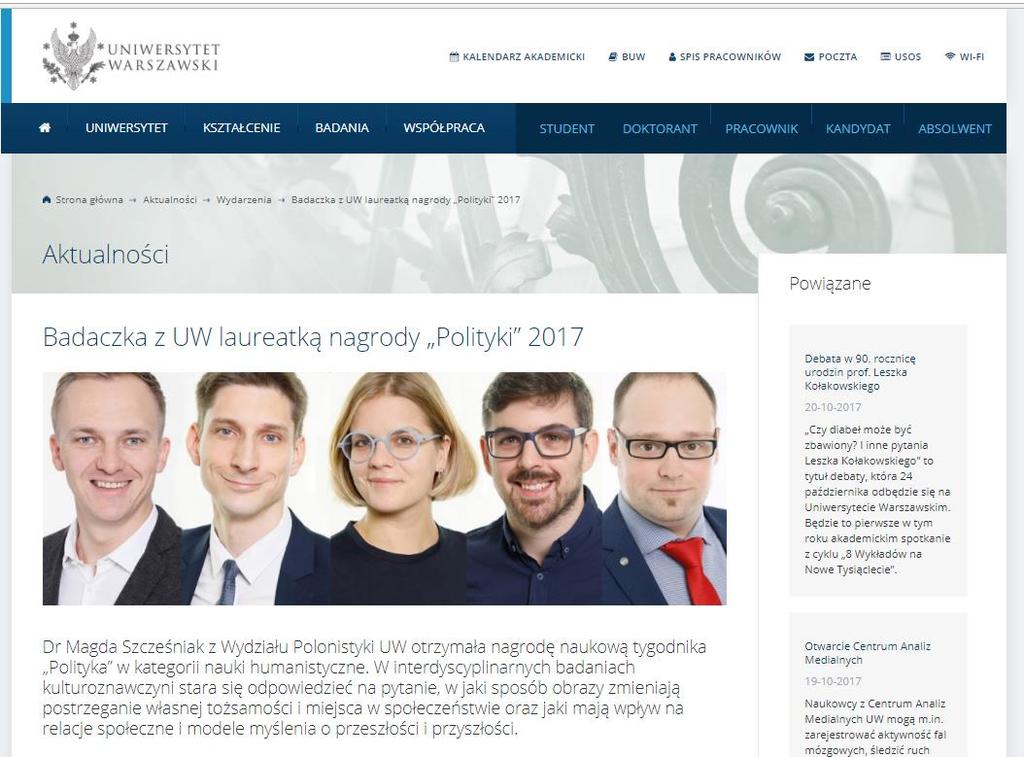Click the home icon in navigation bar
This screenshot has width=1024, height=757.
pos(44,128)
